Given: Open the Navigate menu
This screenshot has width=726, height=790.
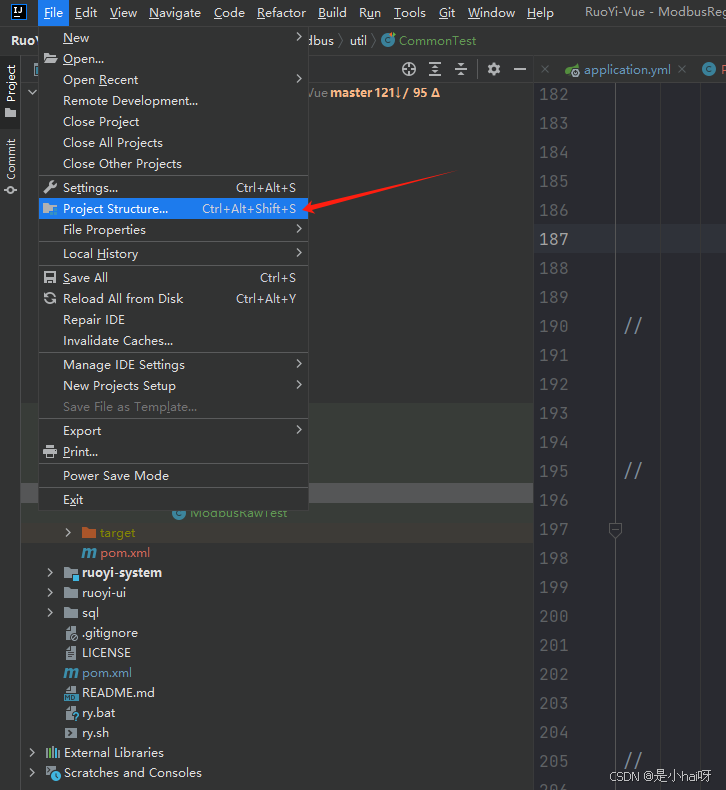Looking at the screenshot, I should (x=175, y=13).
